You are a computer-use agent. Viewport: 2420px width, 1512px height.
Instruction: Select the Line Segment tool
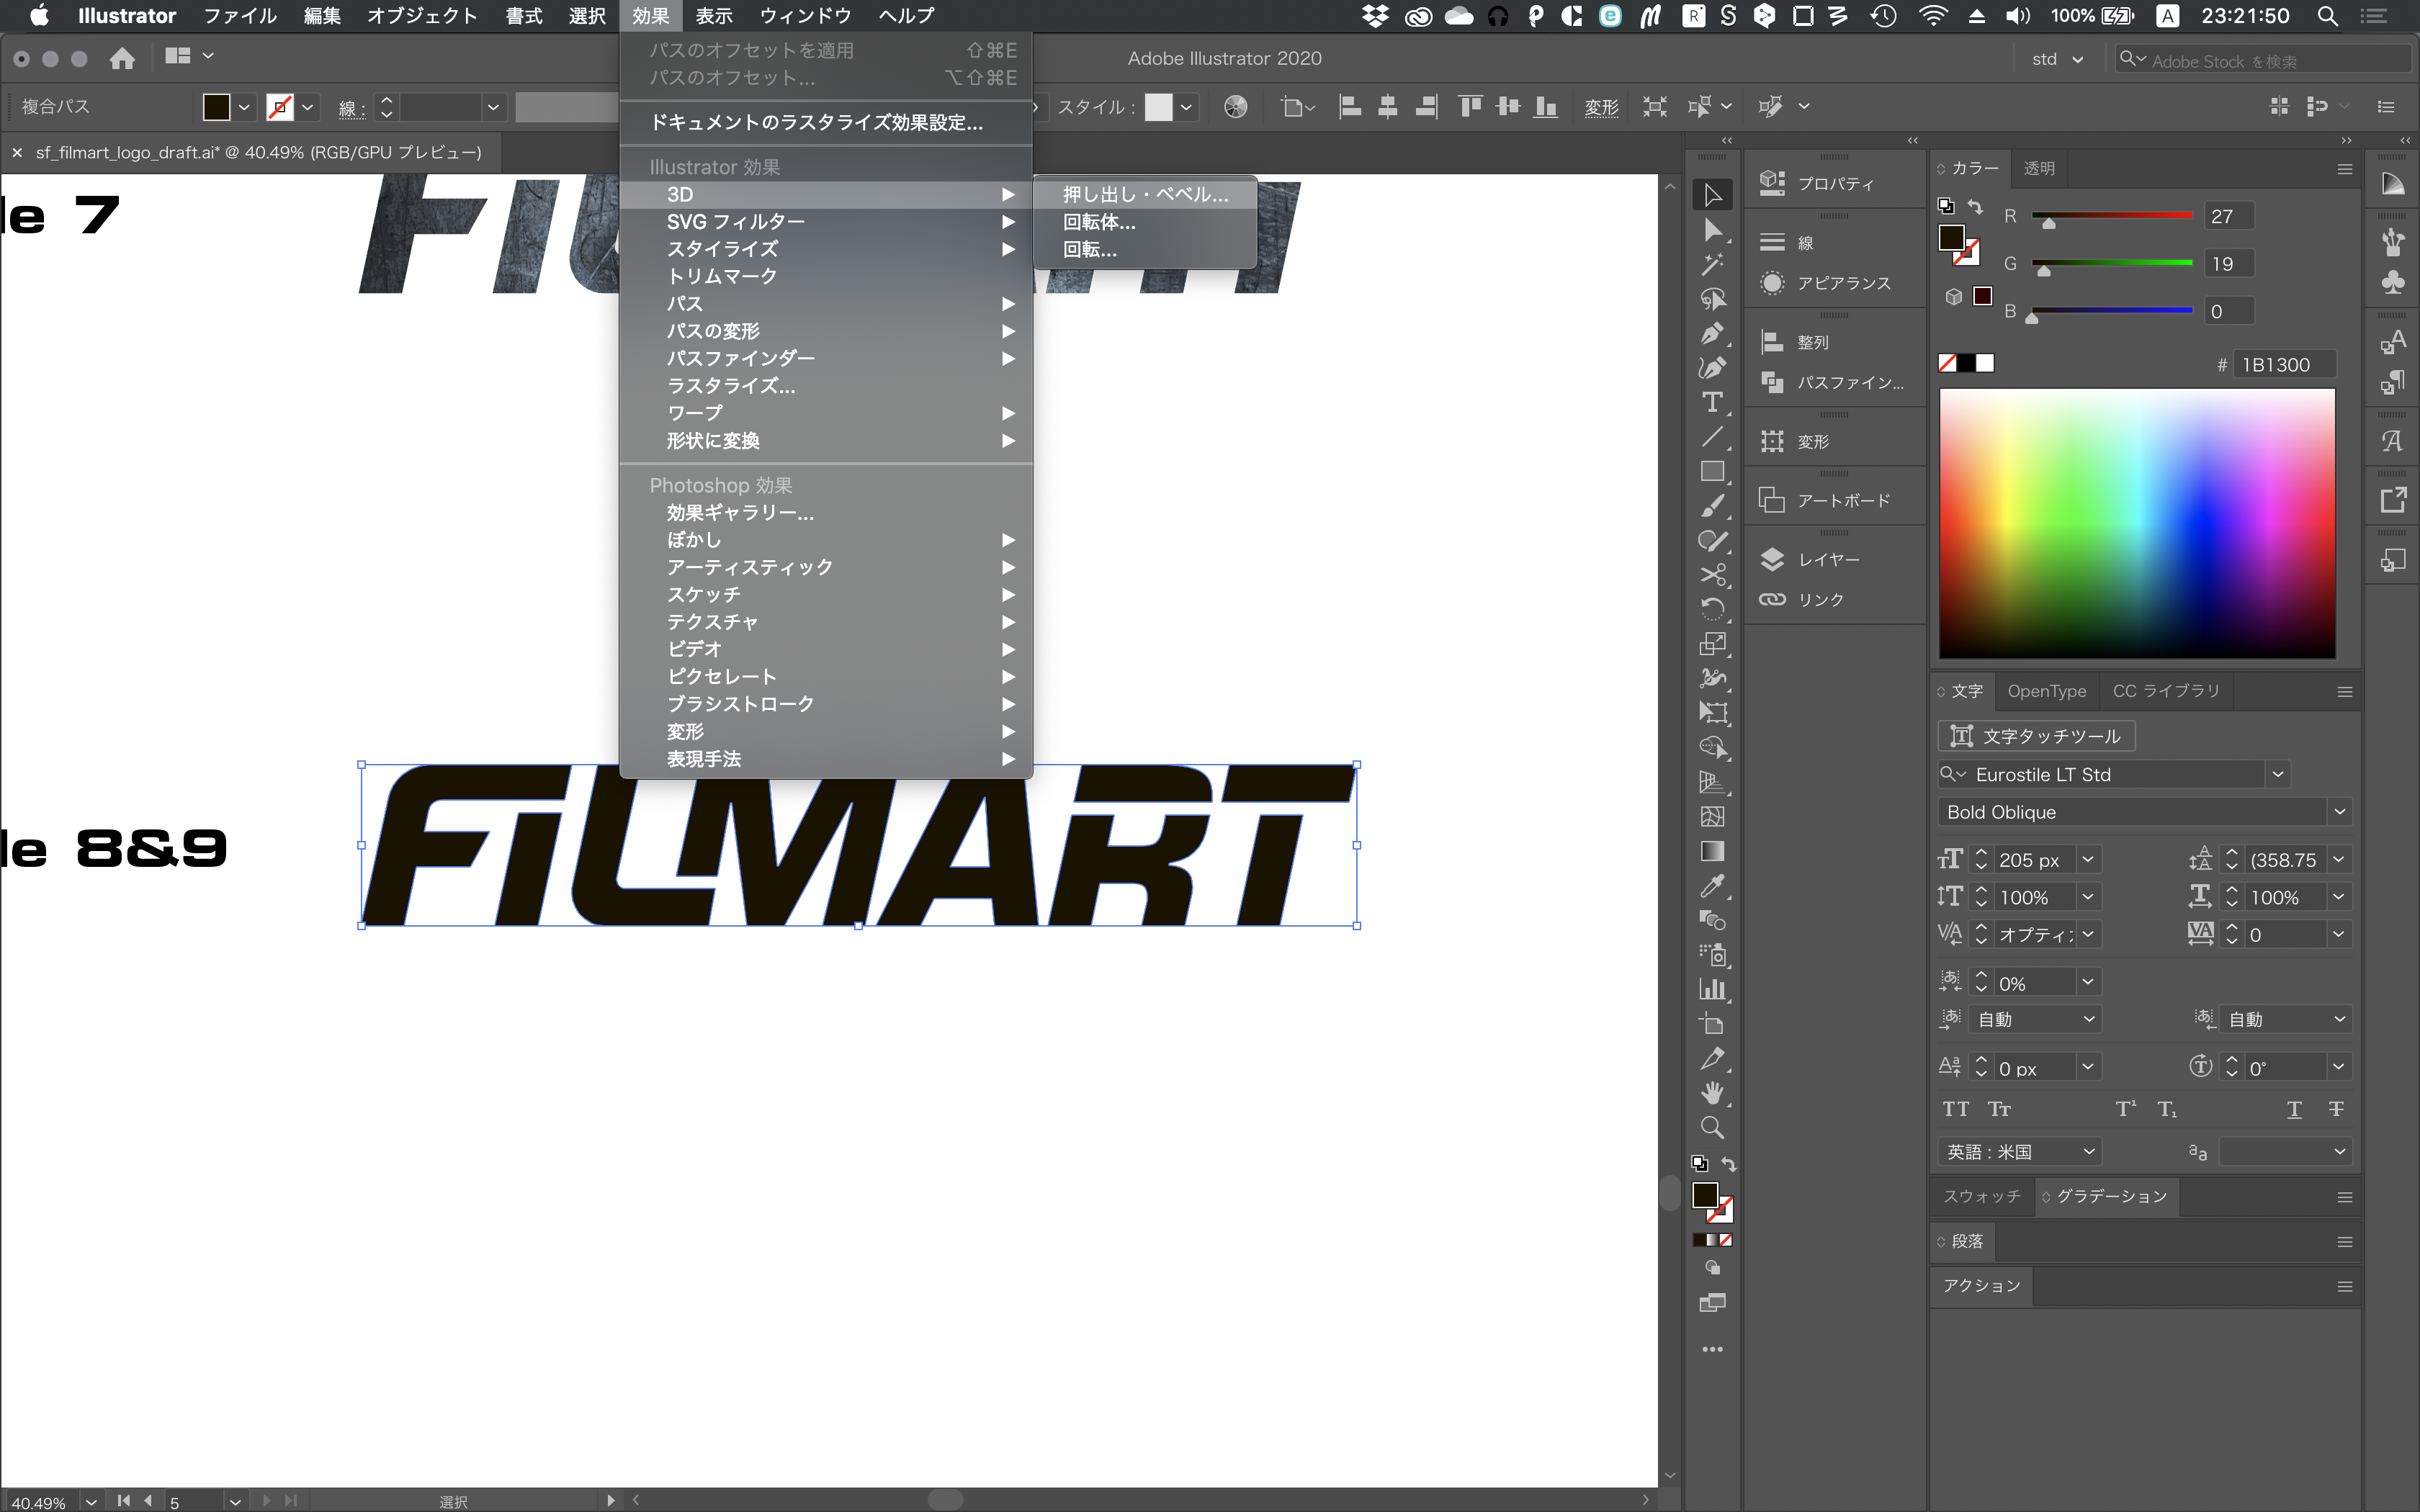pyautogui.click(x=1712, y=437)
